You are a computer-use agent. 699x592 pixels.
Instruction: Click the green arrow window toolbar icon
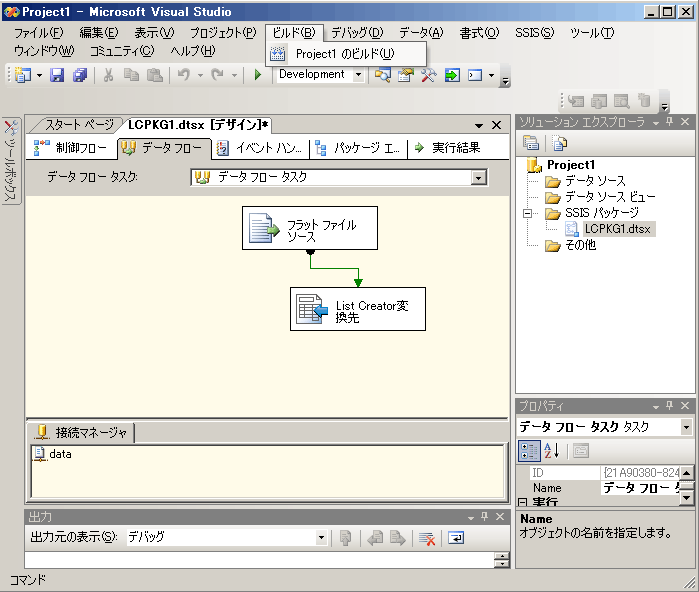(x=452, y=75)
